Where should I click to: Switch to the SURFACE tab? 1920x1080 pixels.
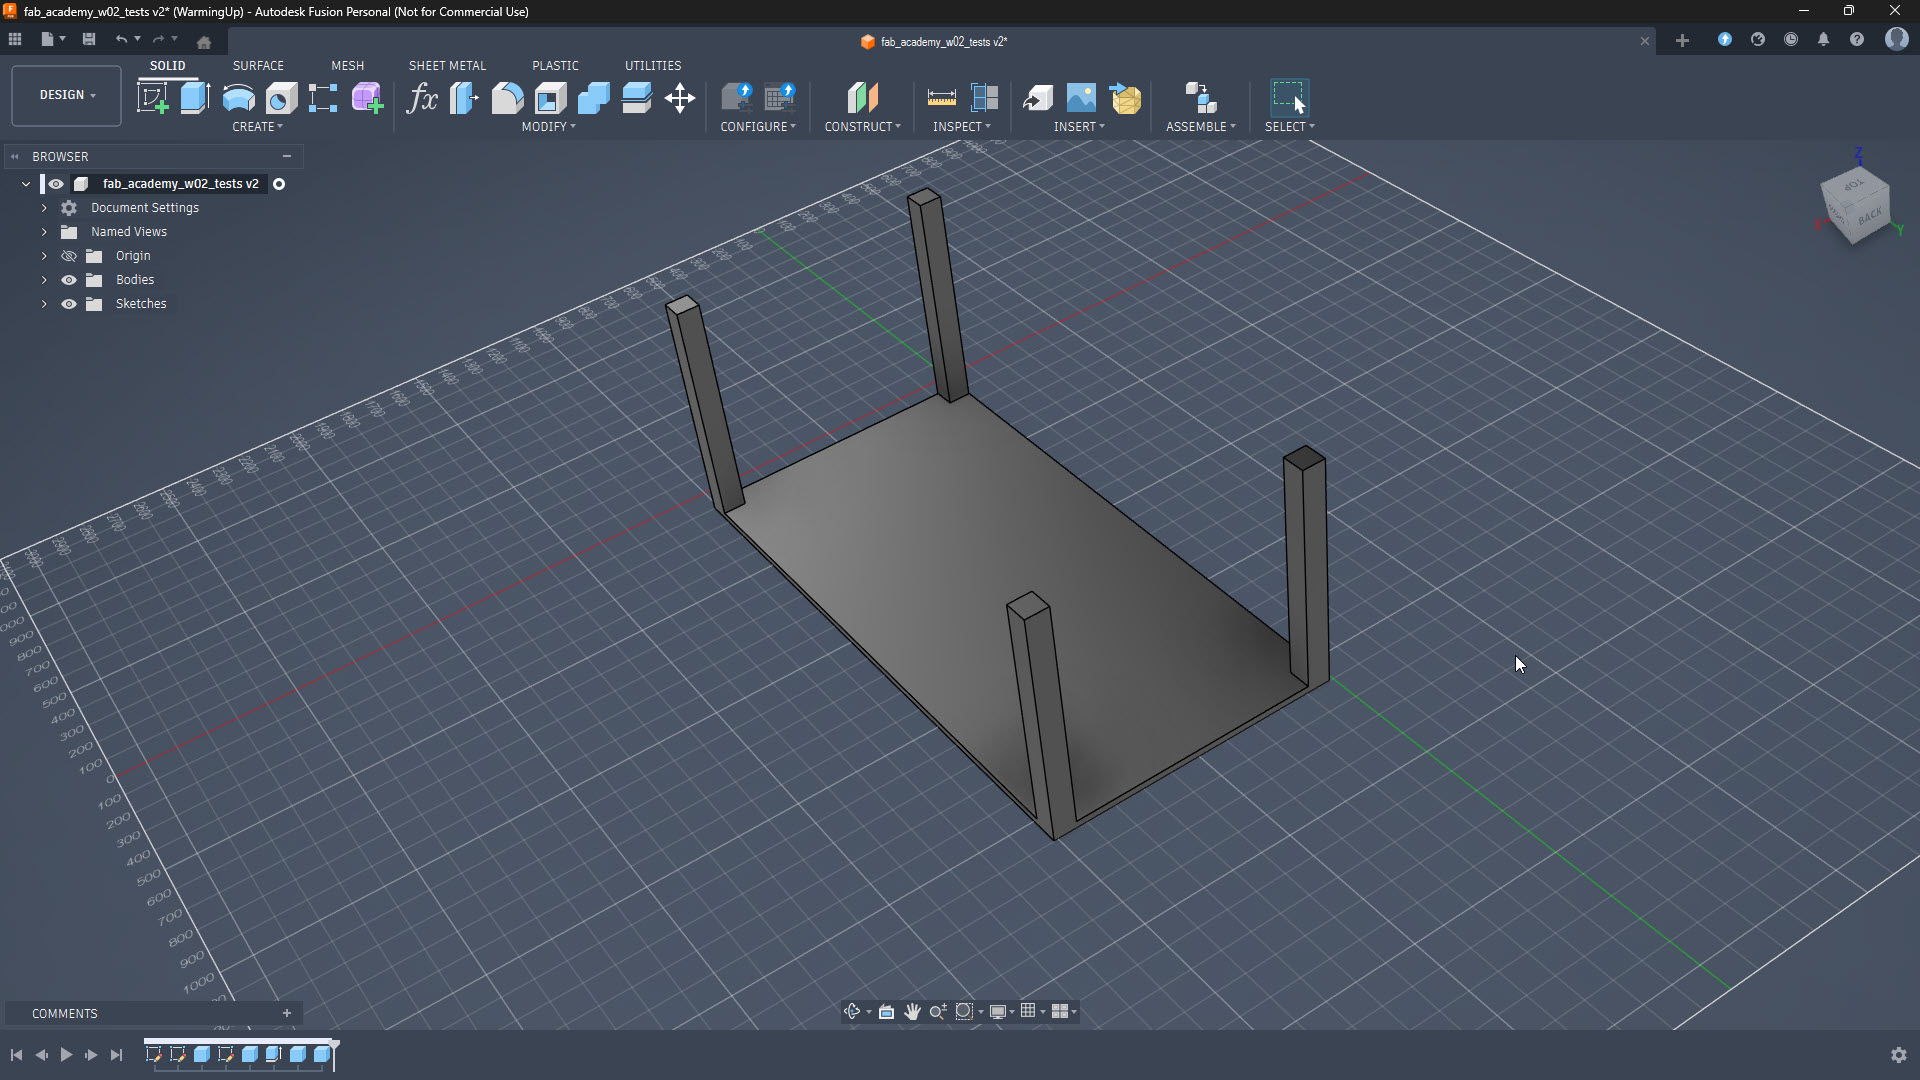coord(258,66)
